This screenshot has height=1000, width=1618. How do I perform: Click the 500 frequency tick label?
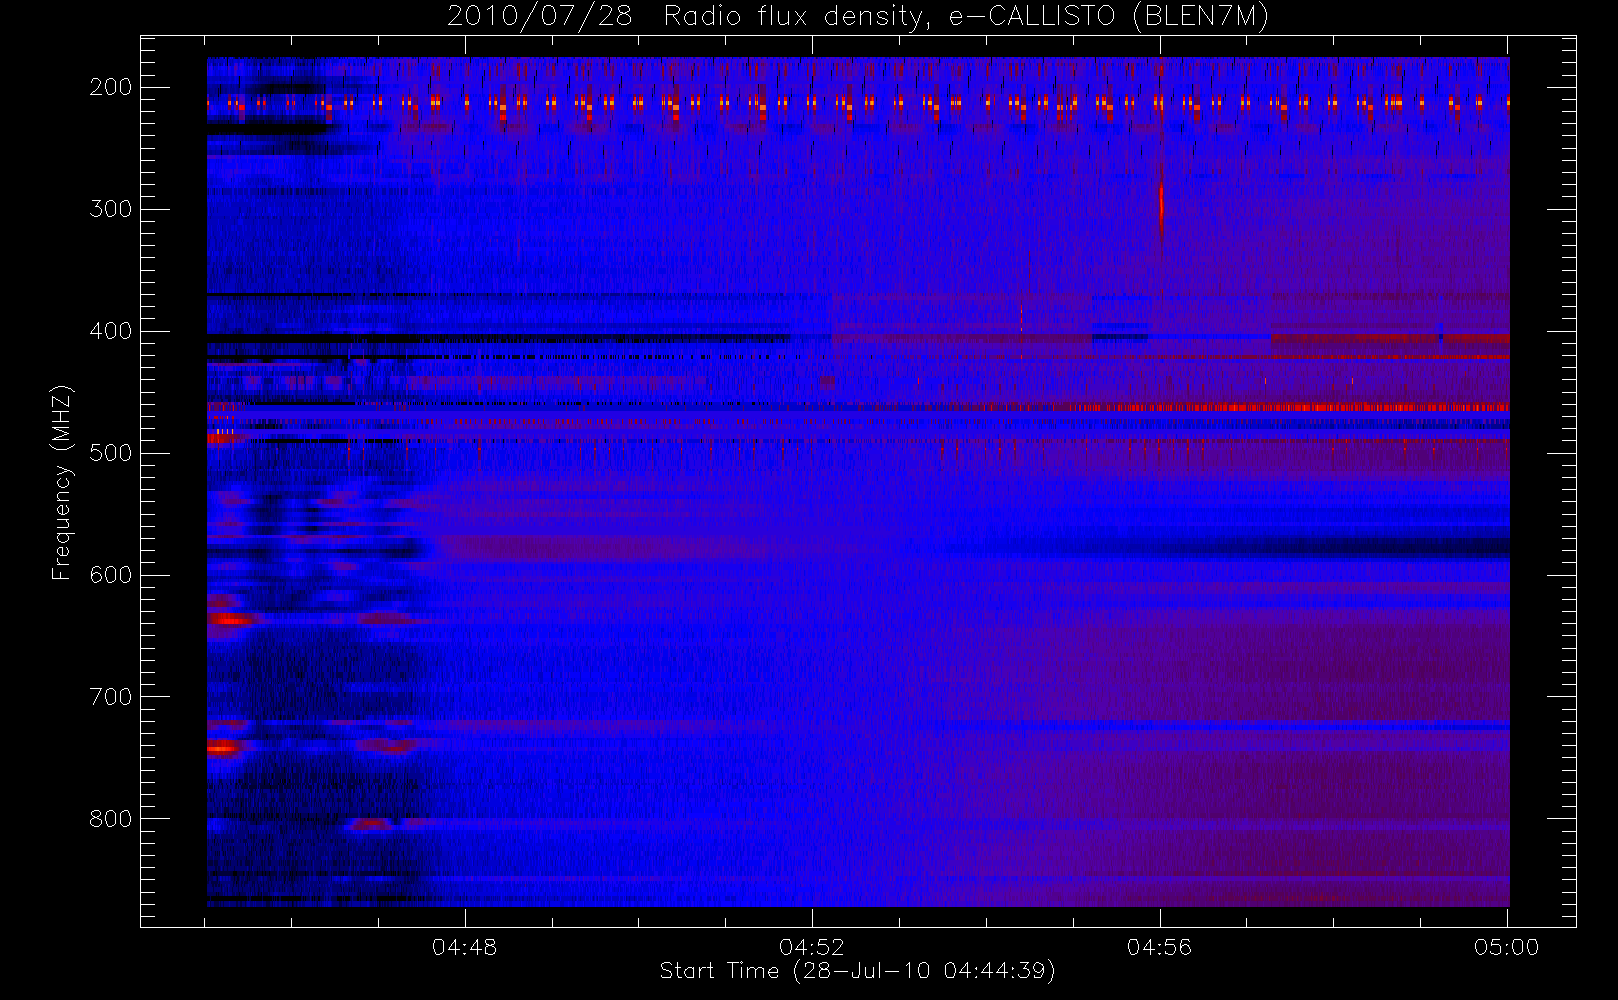(110, 453)
